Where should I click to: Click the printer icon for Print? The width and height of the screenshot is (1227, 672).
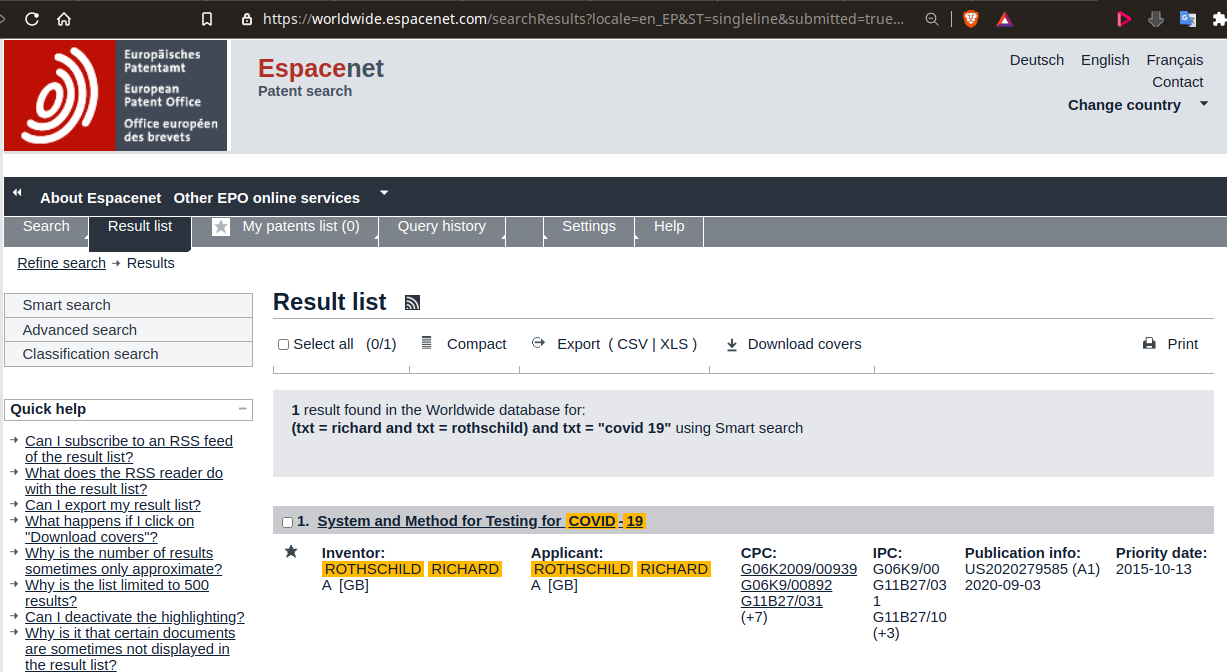click(1149, 344)
